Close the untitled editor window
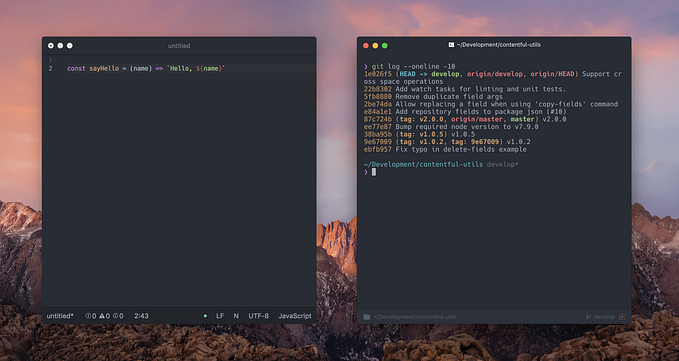Screen dimensions: 679x361 click(51, 45)
